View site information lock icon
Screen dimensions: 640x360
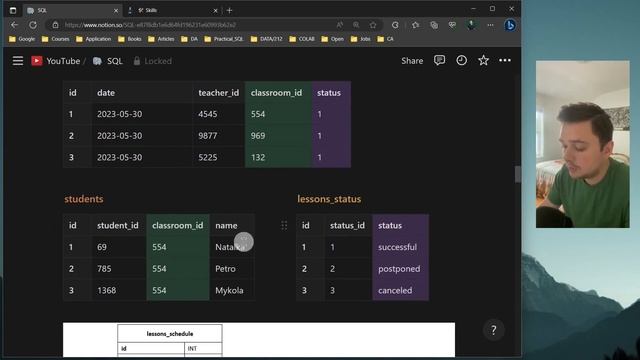coord(55,25)
